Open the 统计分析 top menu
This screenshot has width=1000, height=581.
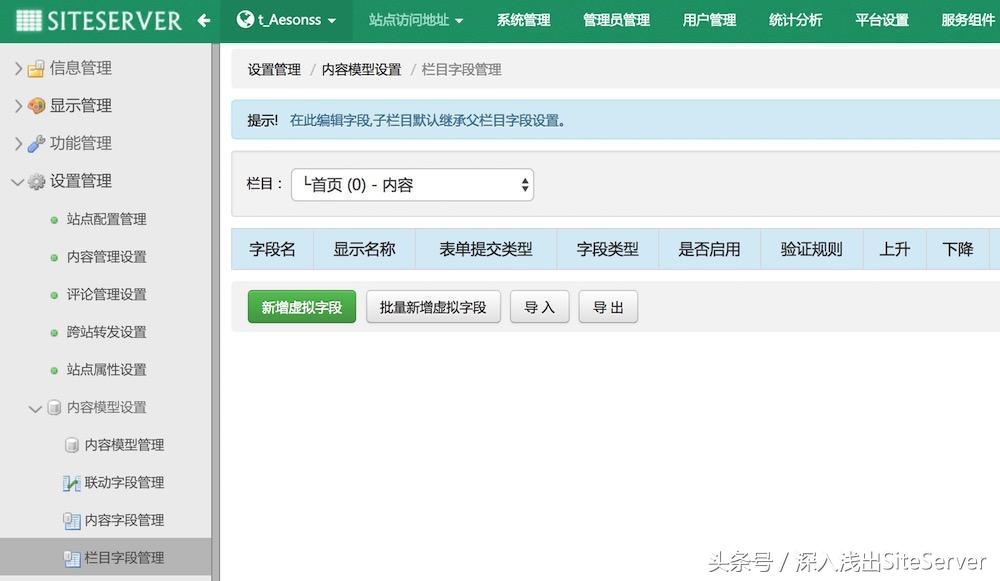click(795, 20)
